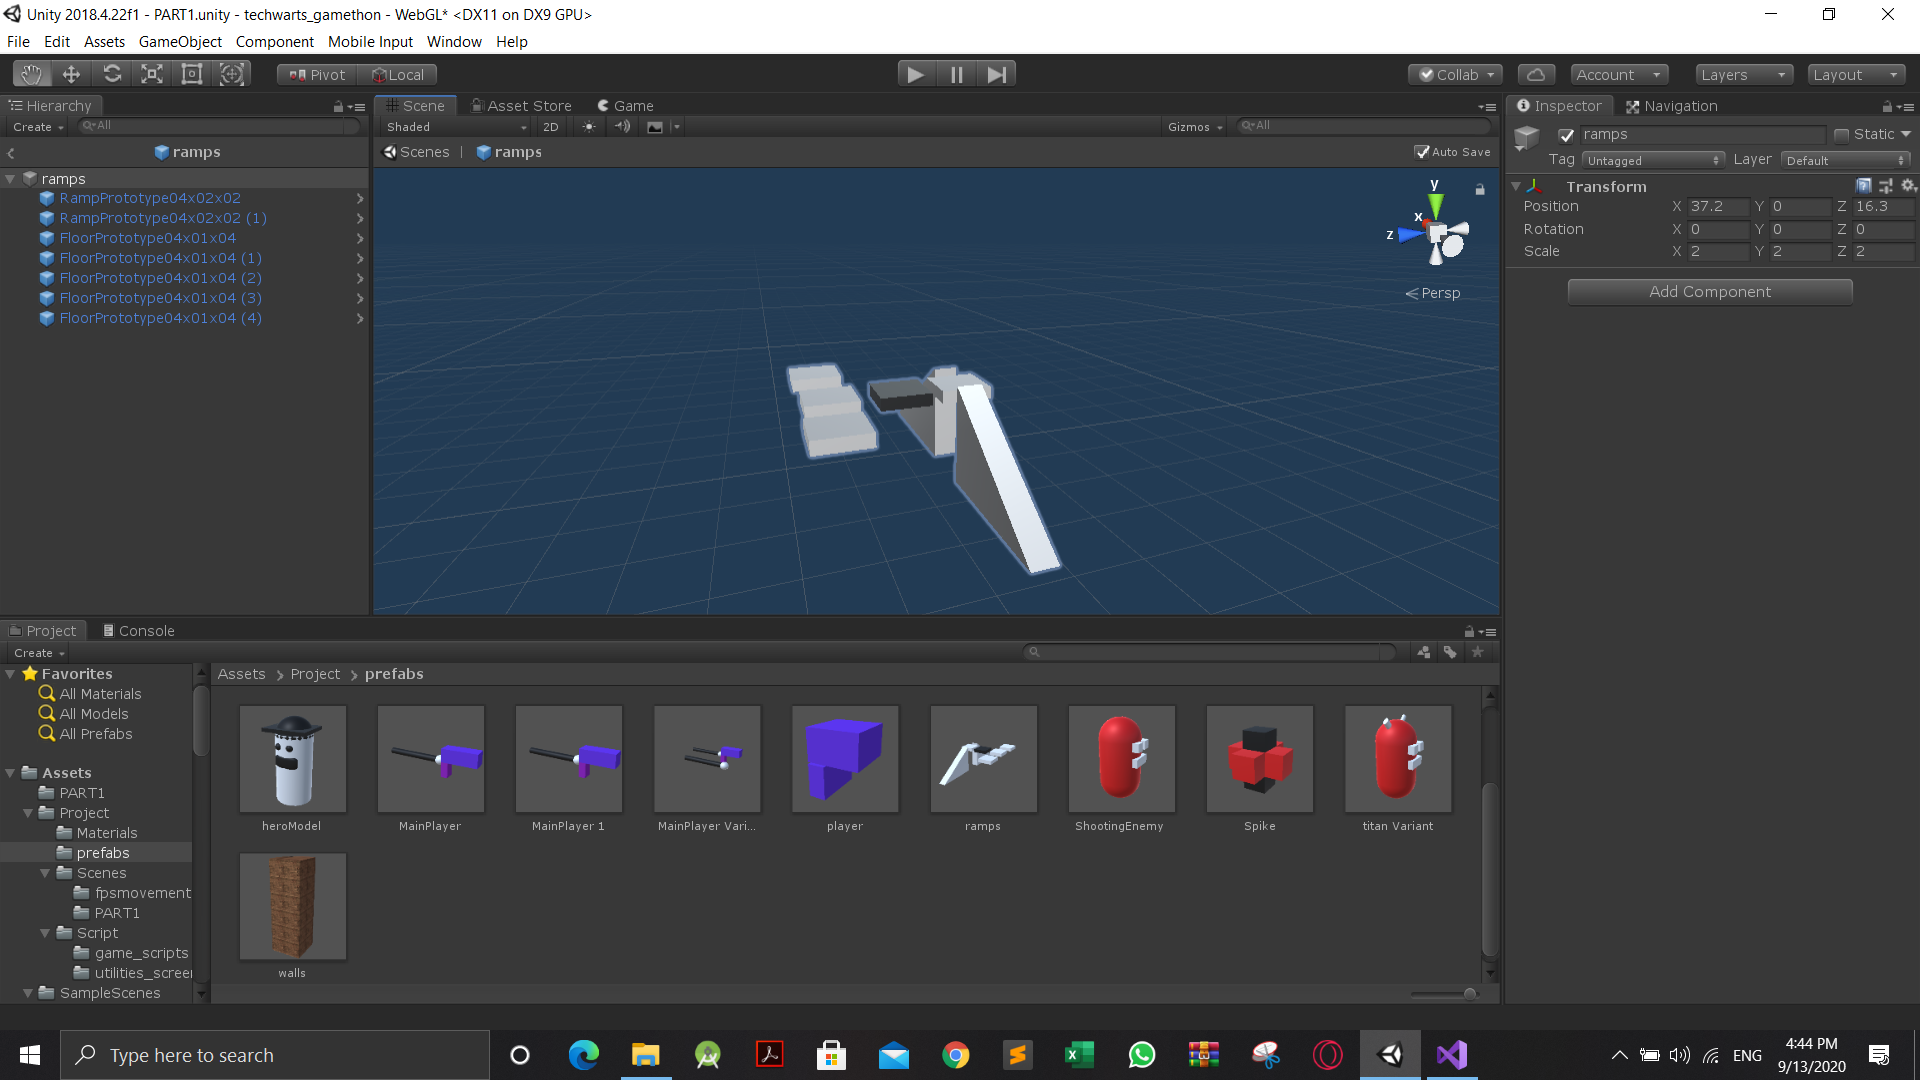The height and width of the screenshot is (1080, 1920).
Task: Click the Add Component button
Action: (x=1709, y=292)
